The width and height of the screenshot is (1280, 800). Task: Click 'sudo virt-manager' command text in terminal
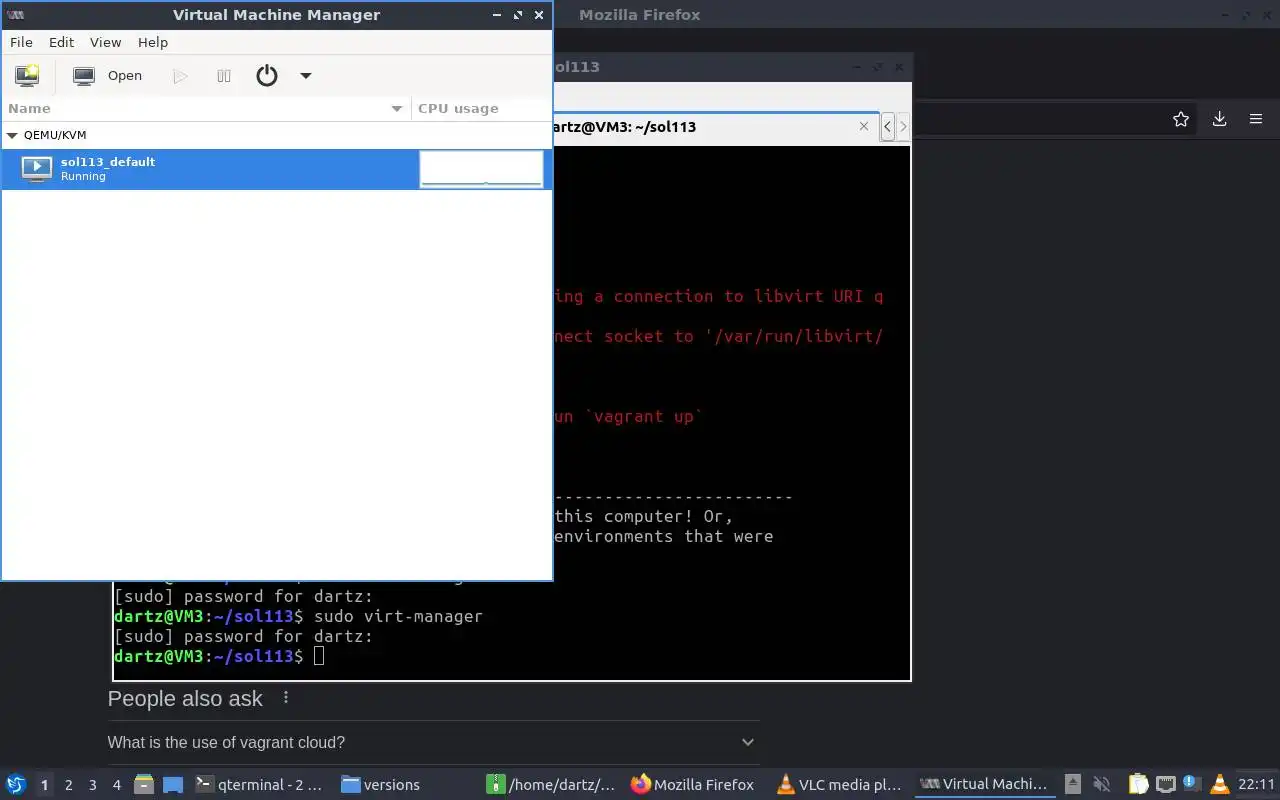[398, 616]
